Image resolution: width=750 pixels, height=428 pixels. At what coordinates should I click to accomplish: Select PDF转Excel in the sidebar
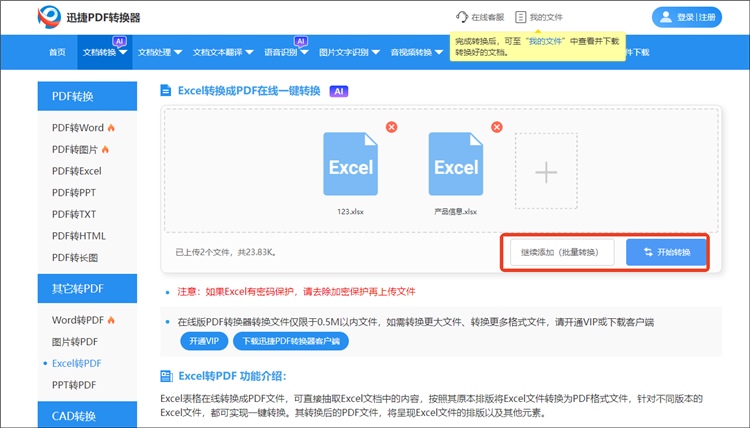(x=77, y=171)
